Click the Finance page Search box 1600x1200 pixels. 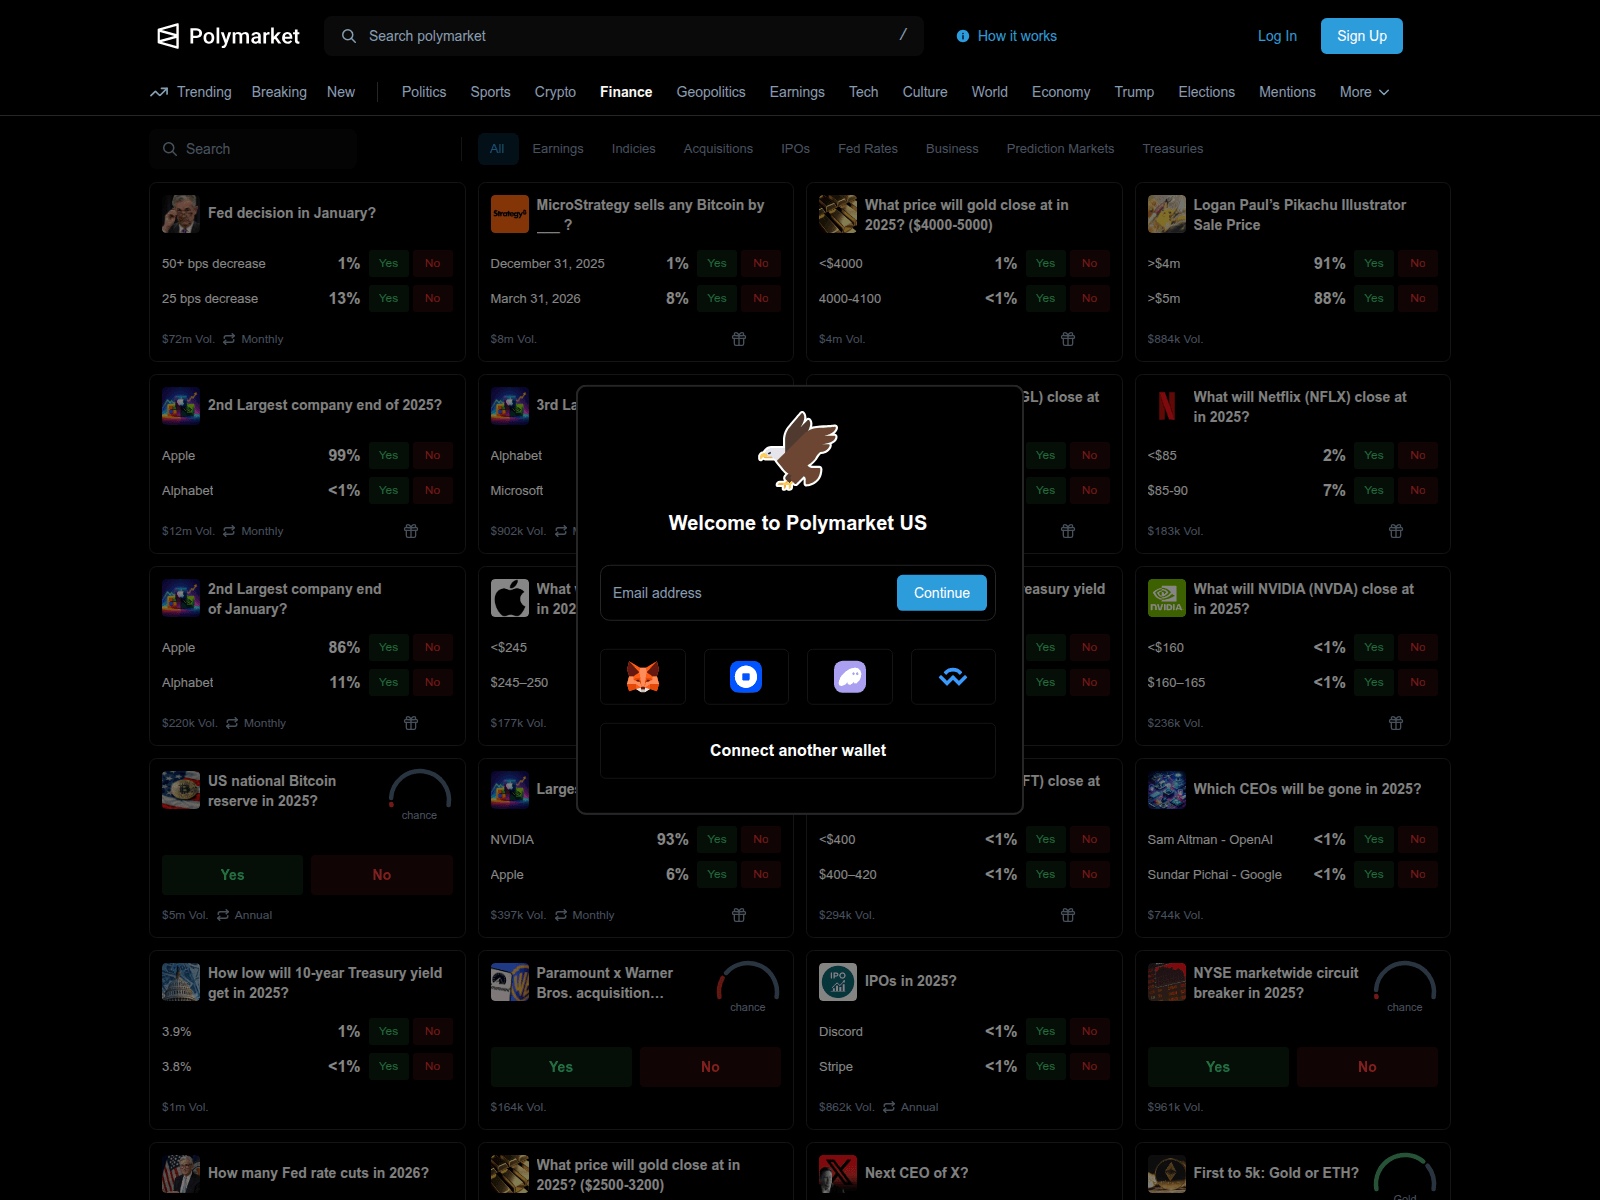(253, 149)
